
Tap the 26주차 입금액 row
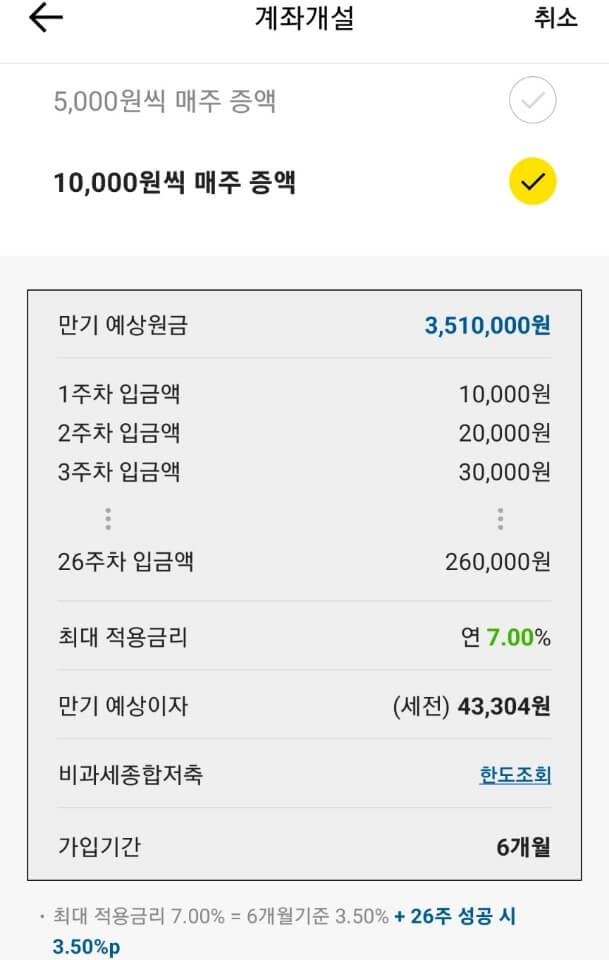point(304,561)
